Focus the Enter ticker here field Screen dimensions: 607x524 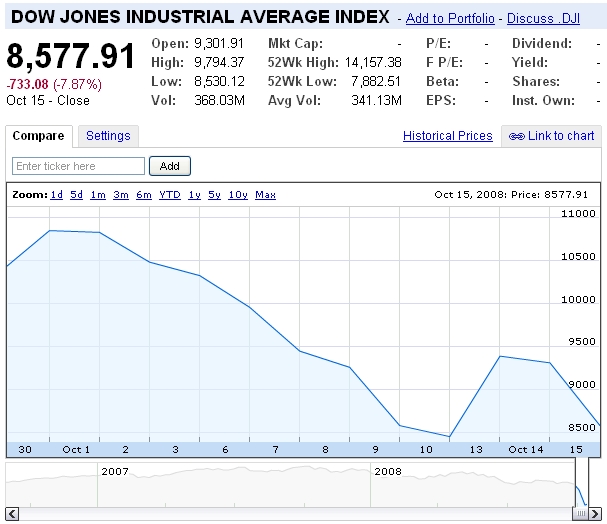click(78, 166)
